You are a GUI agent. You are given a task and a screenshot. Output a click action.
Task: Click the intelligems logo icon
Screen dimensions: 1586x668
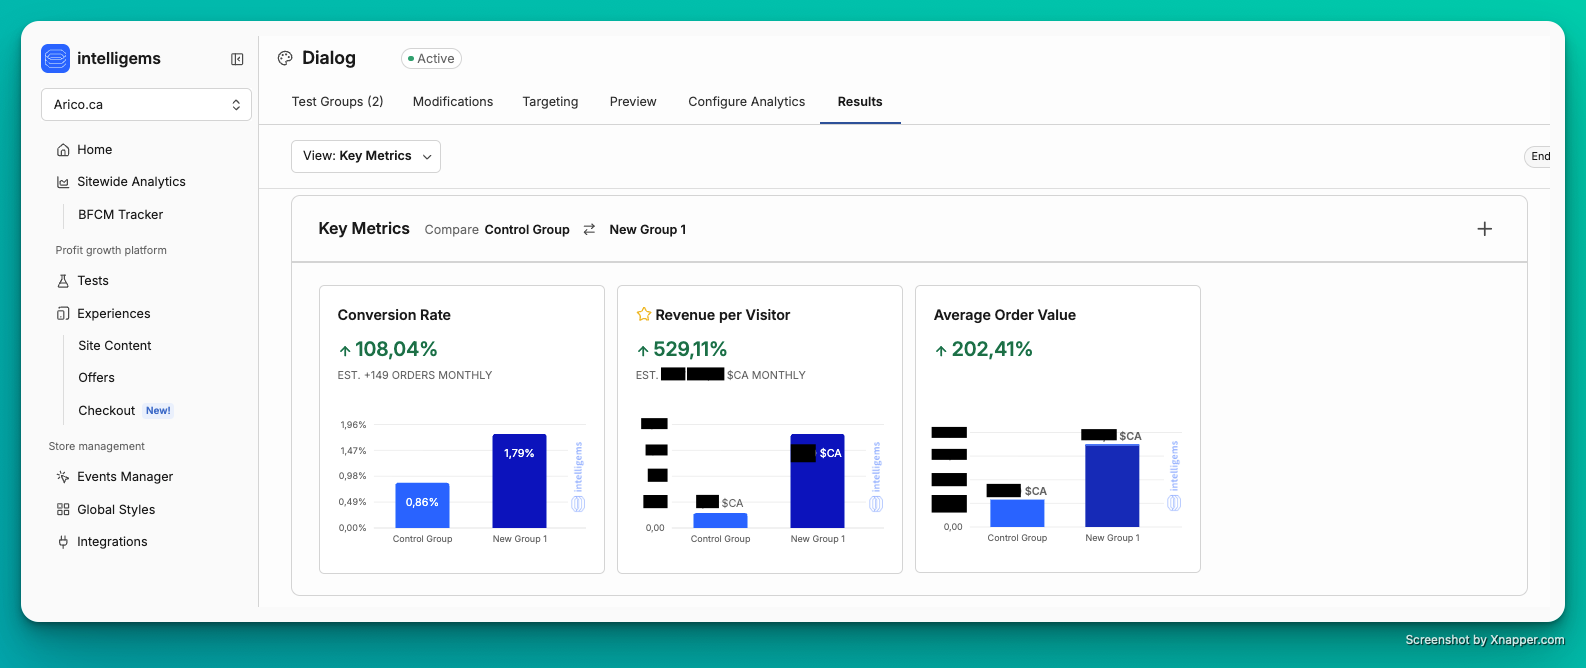pyautogui.click(x=55, y=59)
